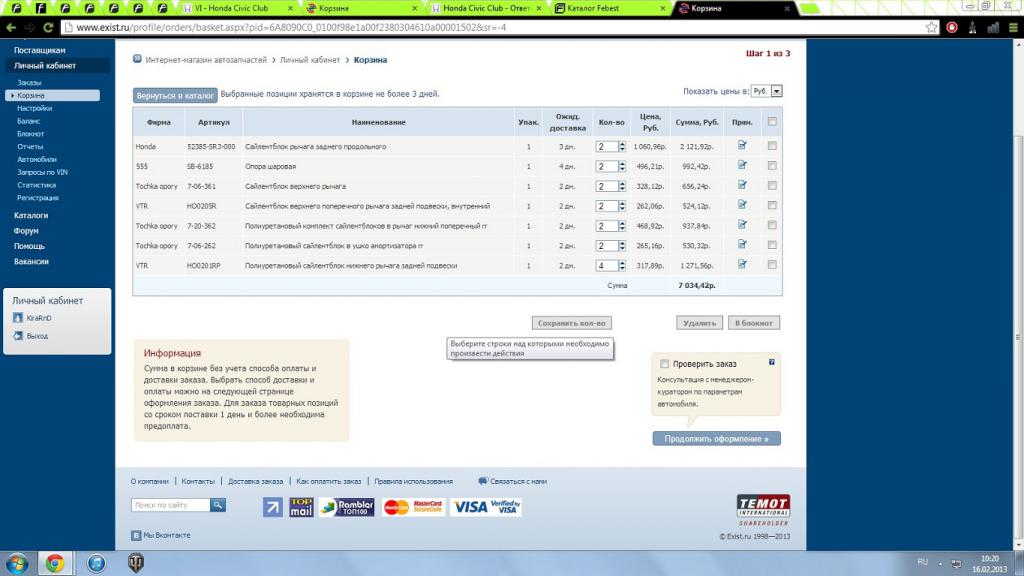Open the Руб. currency dropdown
1024x576 pixels.
[x=766, y=91]
